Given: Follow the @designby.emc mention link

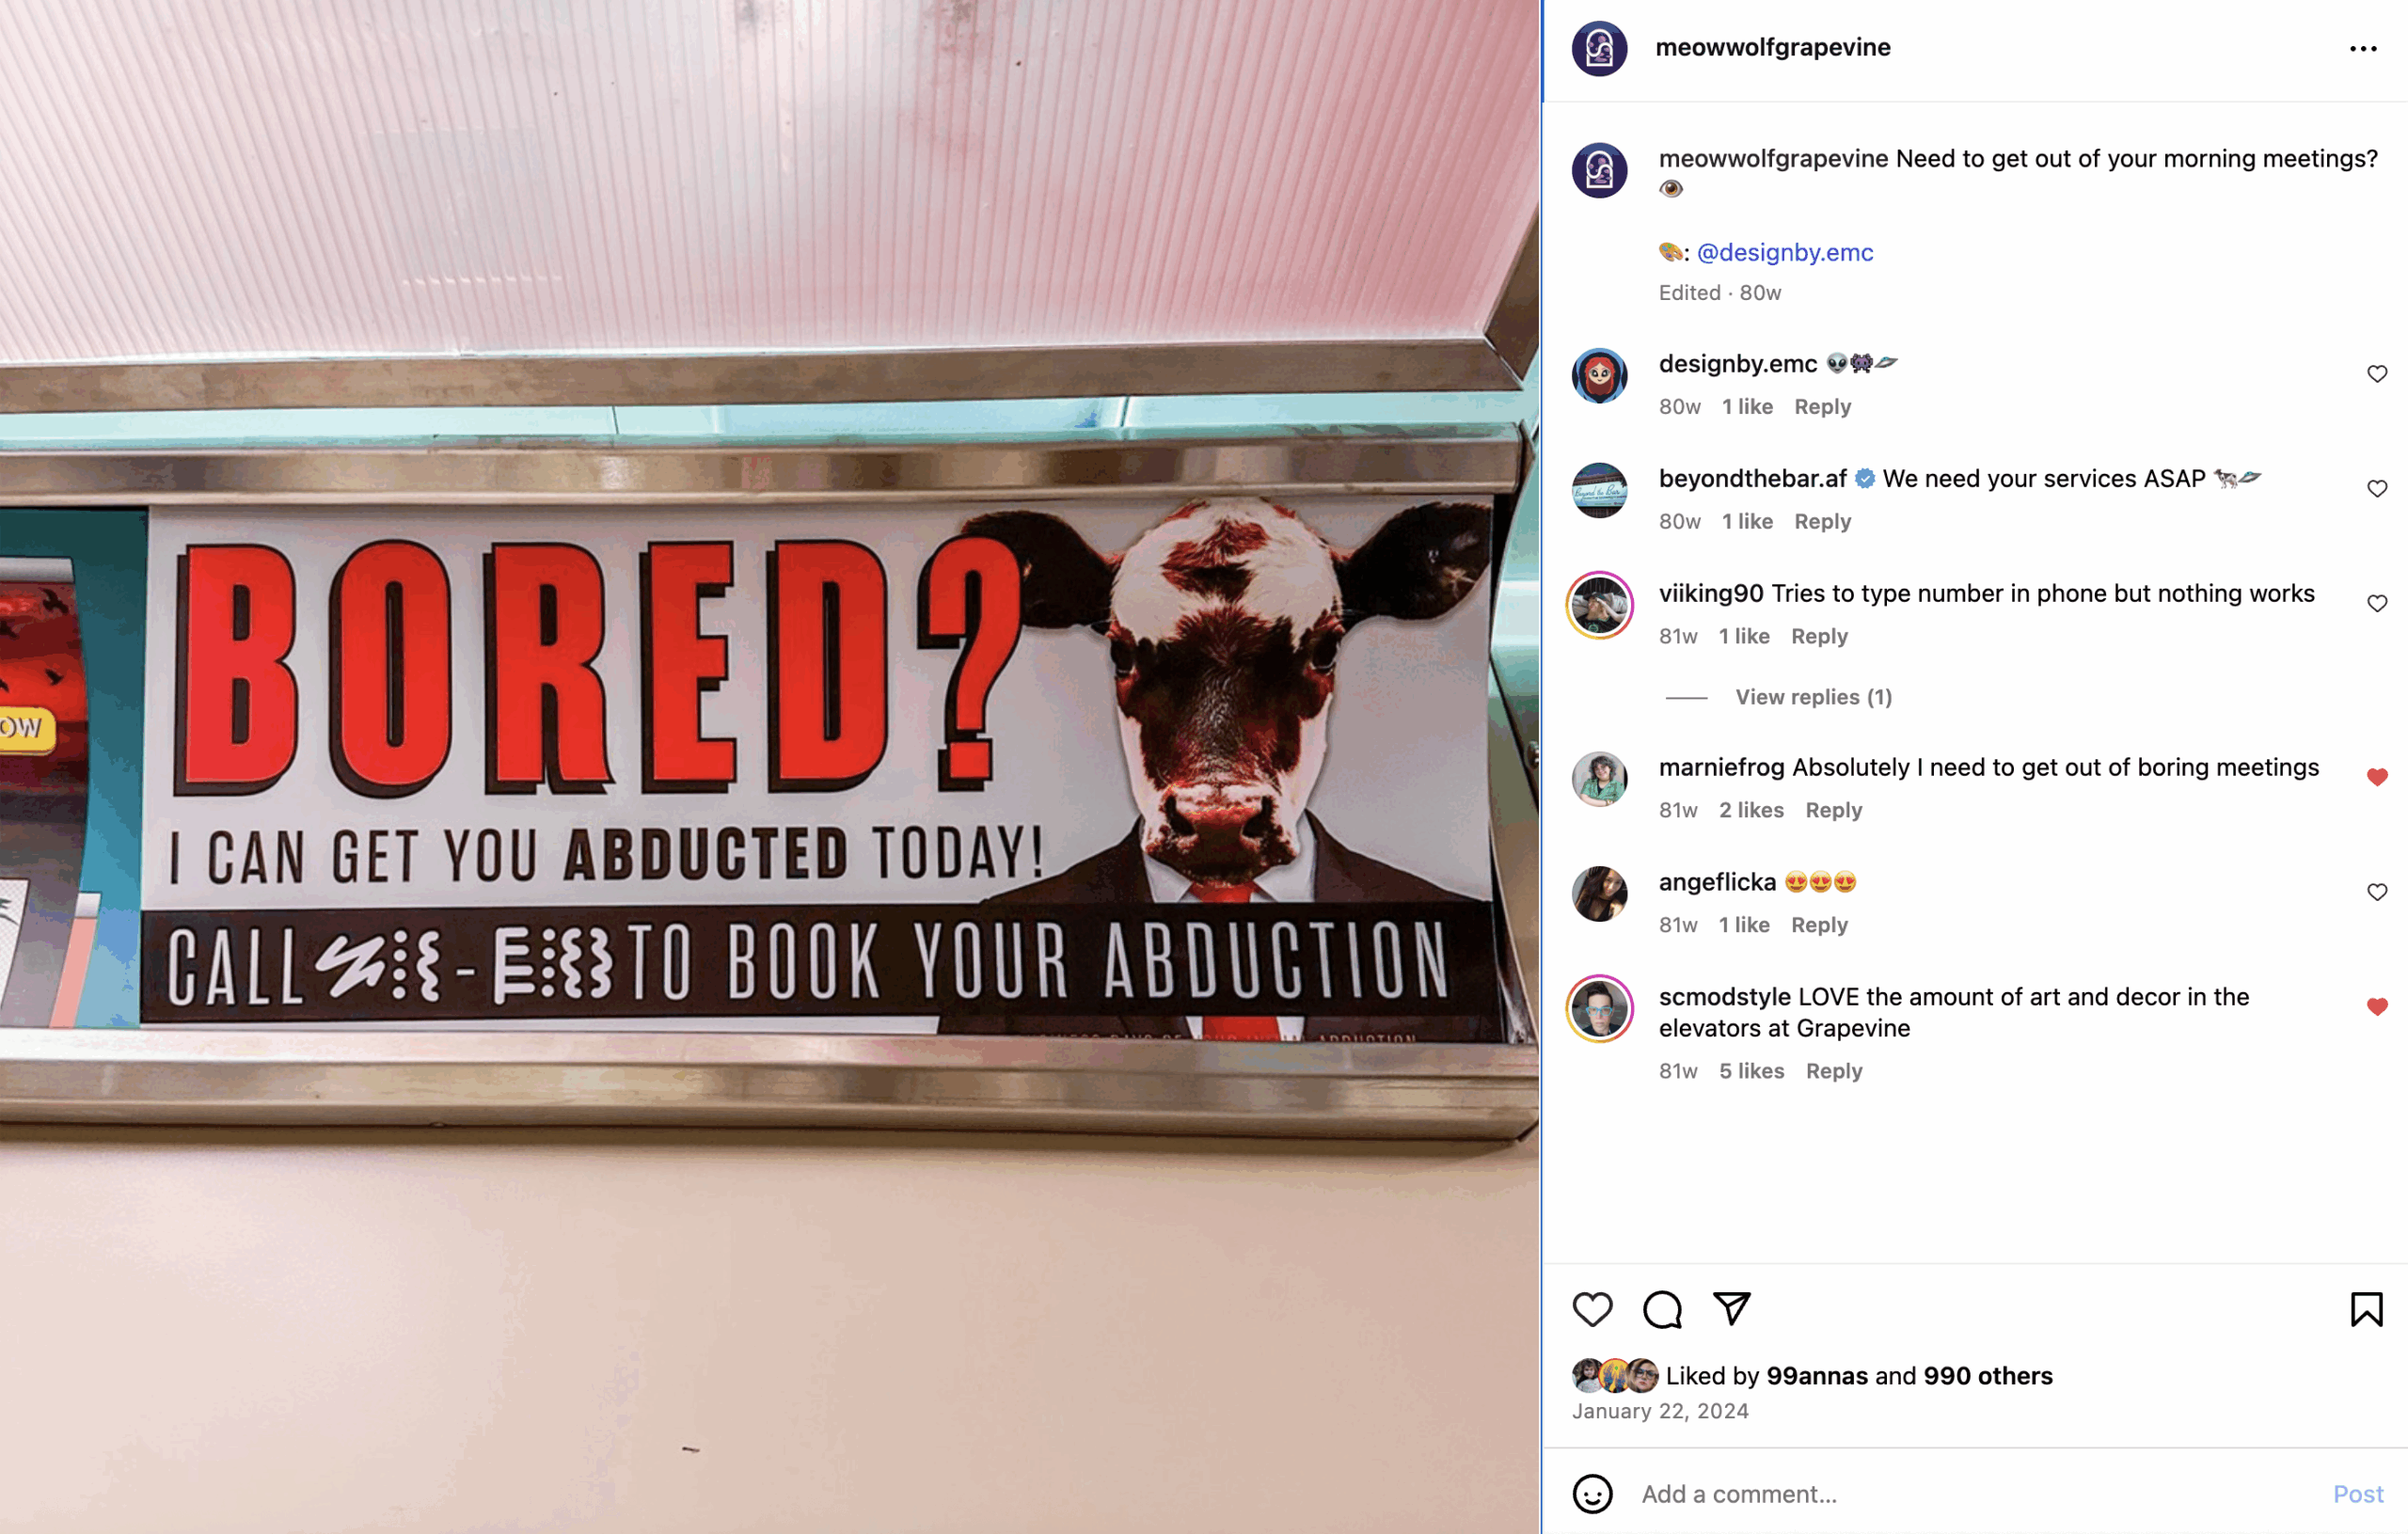Looking at the screenshot, I should click(1784, 252).
